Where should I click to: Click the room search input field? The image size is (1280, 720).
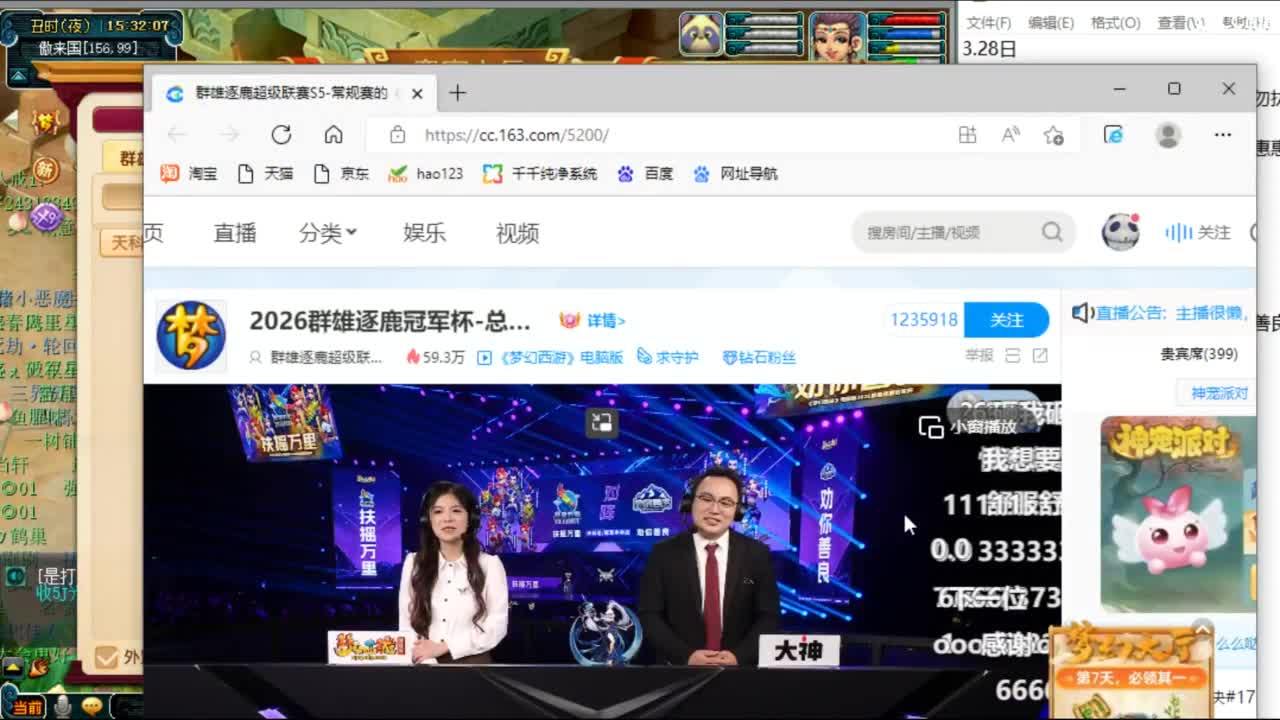tap(940, 232)
